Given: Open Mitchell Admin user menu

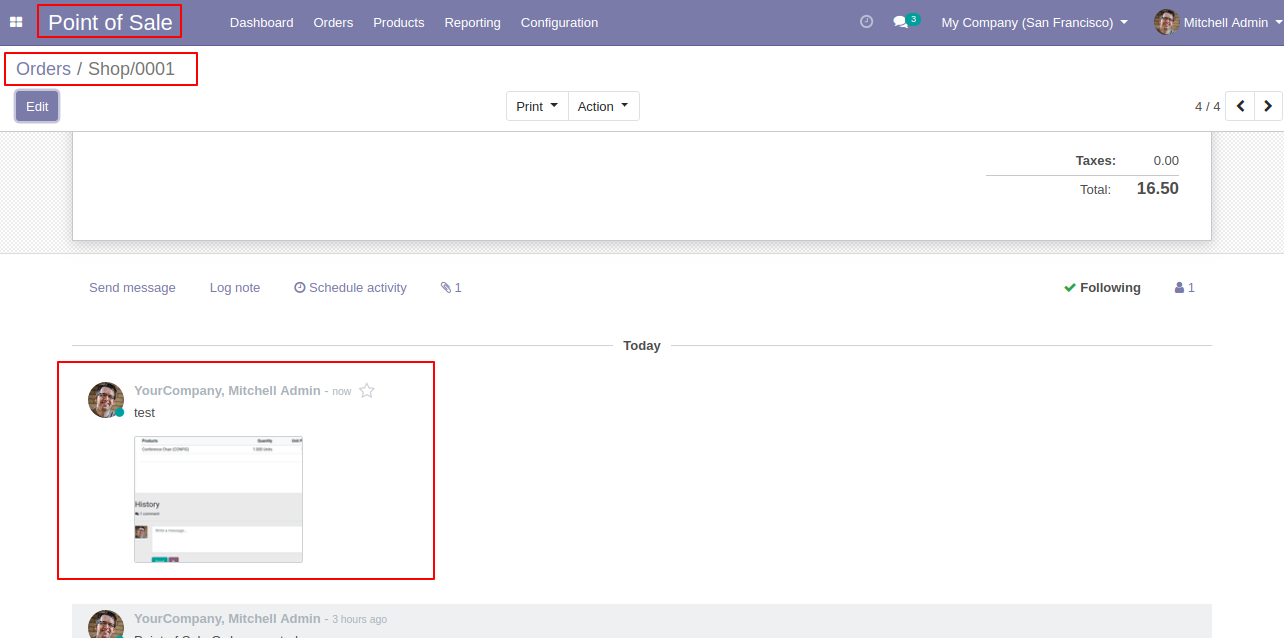Looking at the screenshot, I should [x=1220, y=22].
